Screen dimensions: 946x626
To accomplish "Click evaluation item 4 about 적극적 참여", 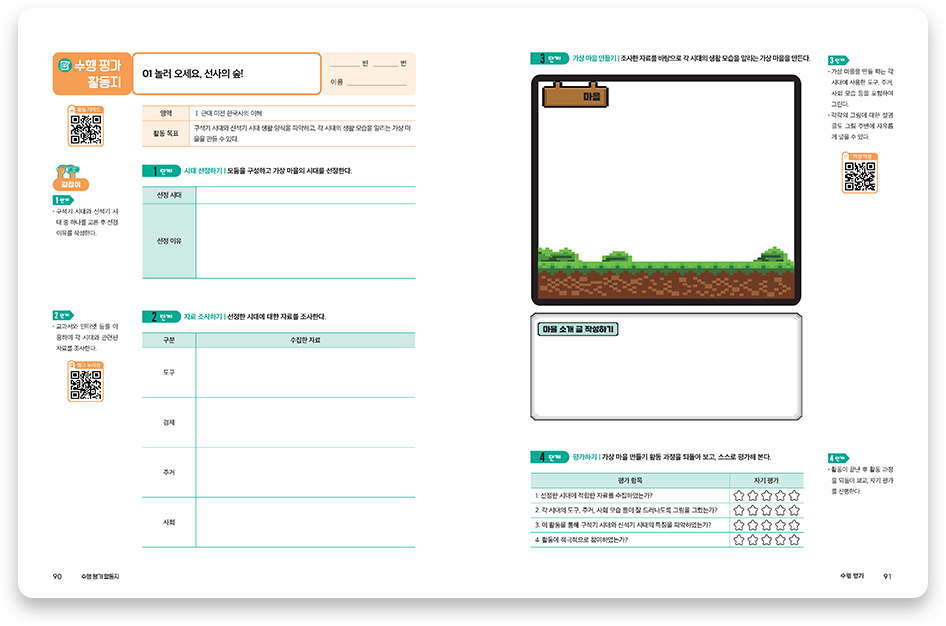I will click(581, 540).
